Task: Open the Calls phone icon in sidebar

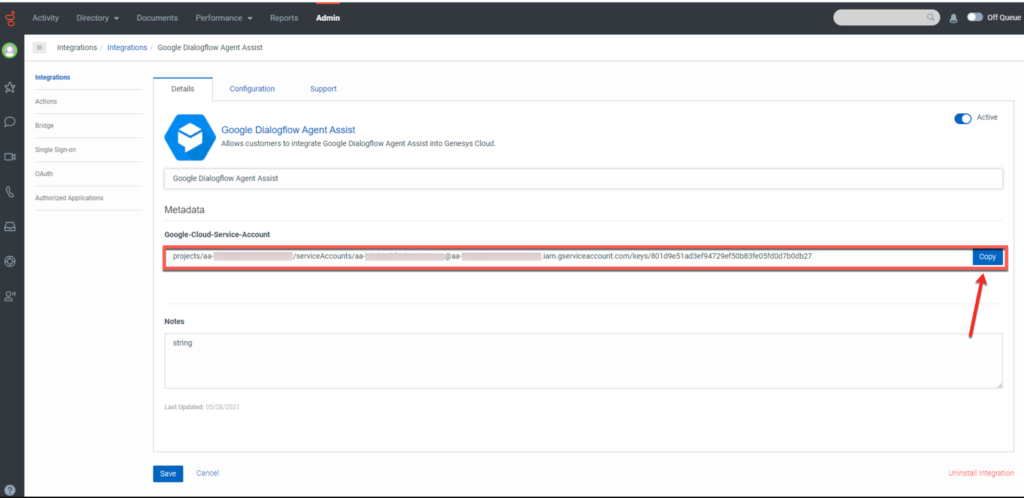Action: coord(10,191)
